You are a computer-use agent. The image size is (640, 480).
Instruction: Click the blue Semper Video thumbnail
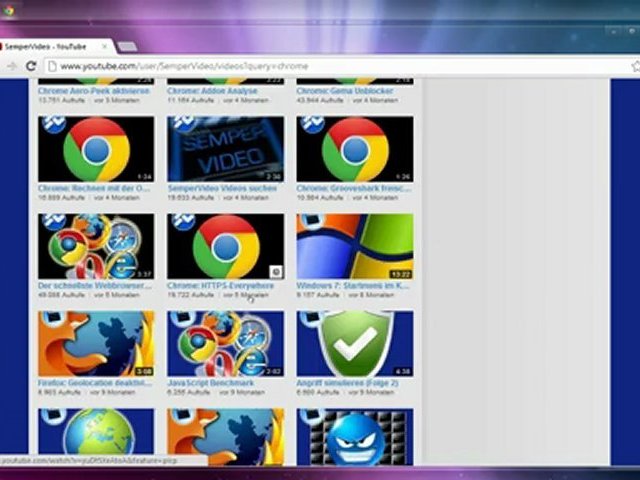[225, 148]
